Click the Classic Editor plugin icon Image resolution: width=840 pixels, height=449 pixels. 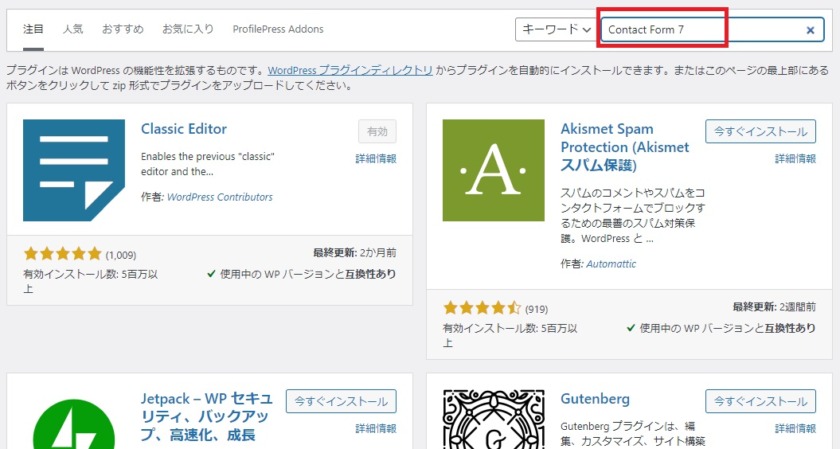74,170
